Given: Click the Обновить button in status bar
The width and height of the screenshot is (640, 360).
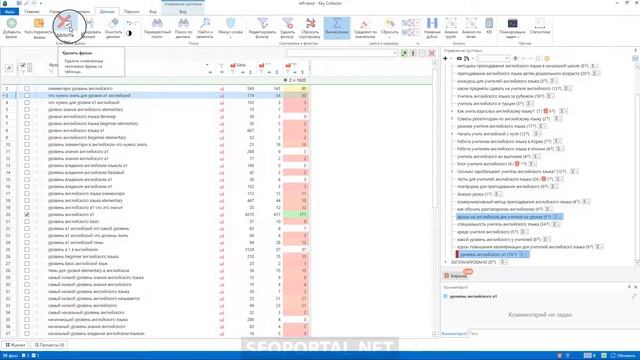Looking at the screenshot, I should click(x=623, y=356).
